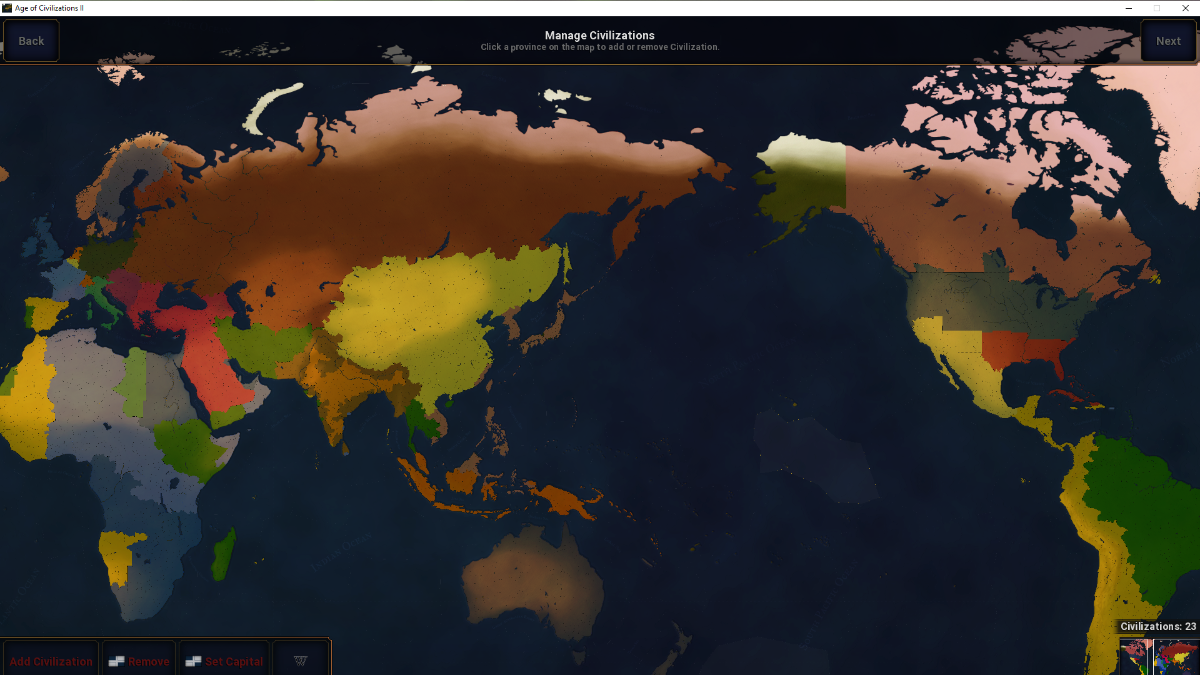Select the green Madagascar island
The height and width of the screenshot is (675, 1200).
pyautogui.click(x=224, y=554)
